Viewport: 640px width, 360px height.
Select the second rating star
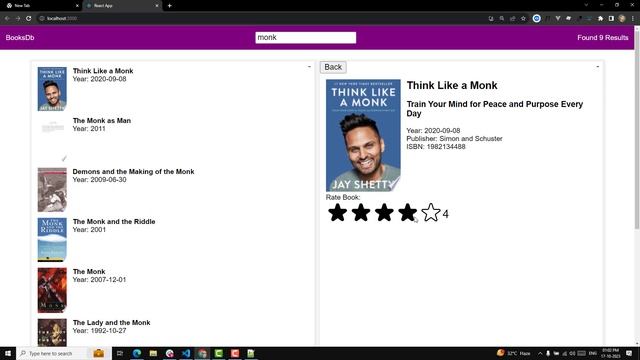click(x=361, y=213)
